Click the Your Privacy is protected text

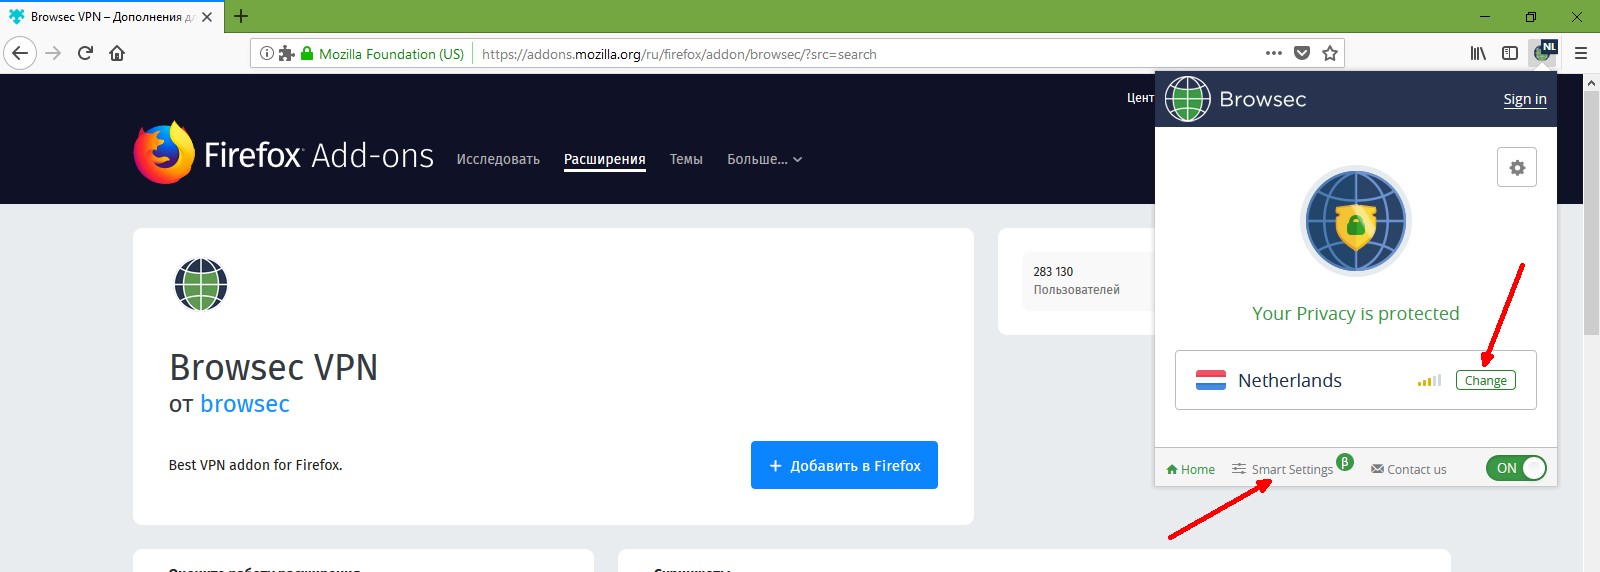[x=1355, y=313]
